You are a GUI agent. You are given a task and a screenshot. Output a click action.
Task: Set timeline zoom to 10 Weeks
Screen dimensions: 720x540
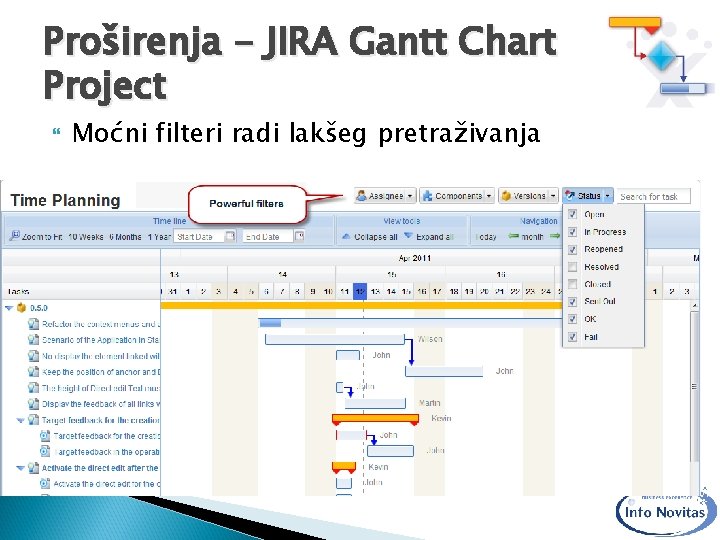85,237
